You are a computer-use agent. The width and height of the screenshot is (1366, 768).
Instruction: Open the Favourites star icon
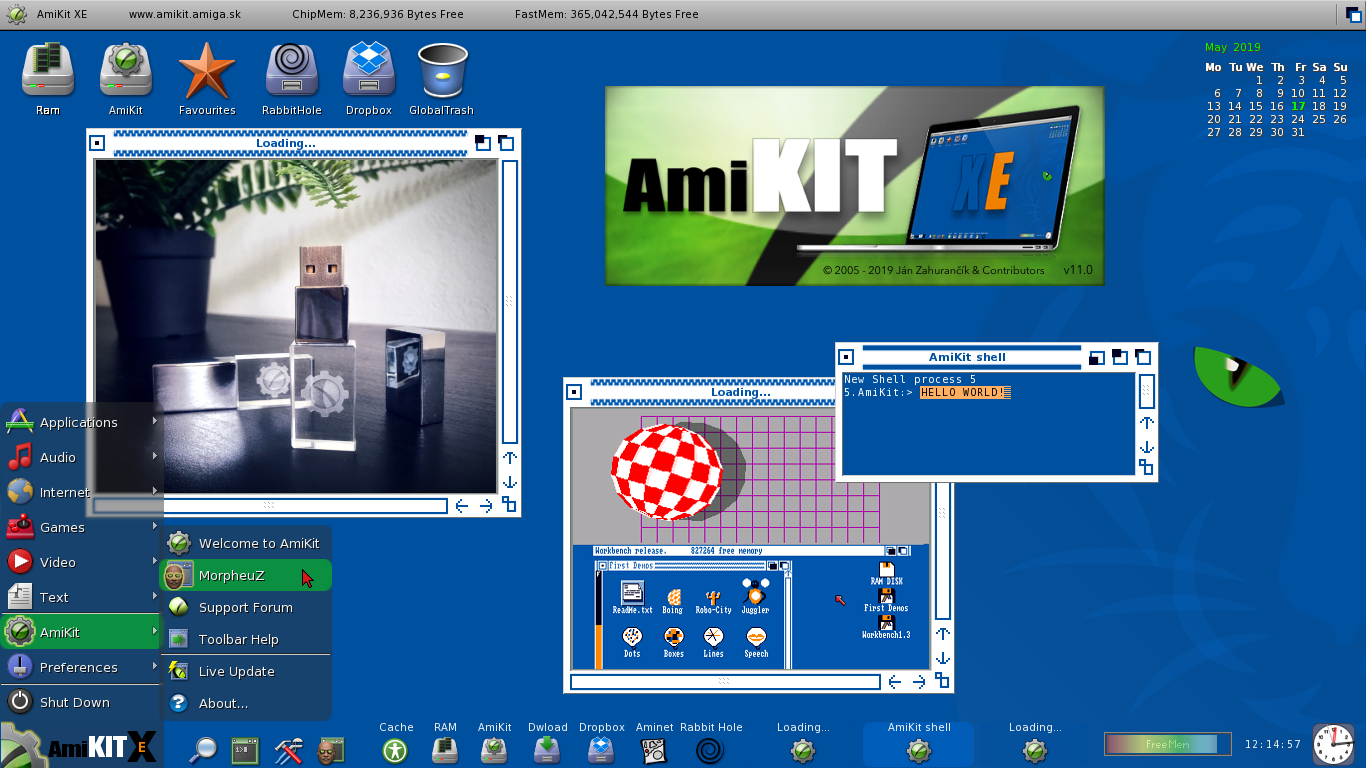coord(206,72)
